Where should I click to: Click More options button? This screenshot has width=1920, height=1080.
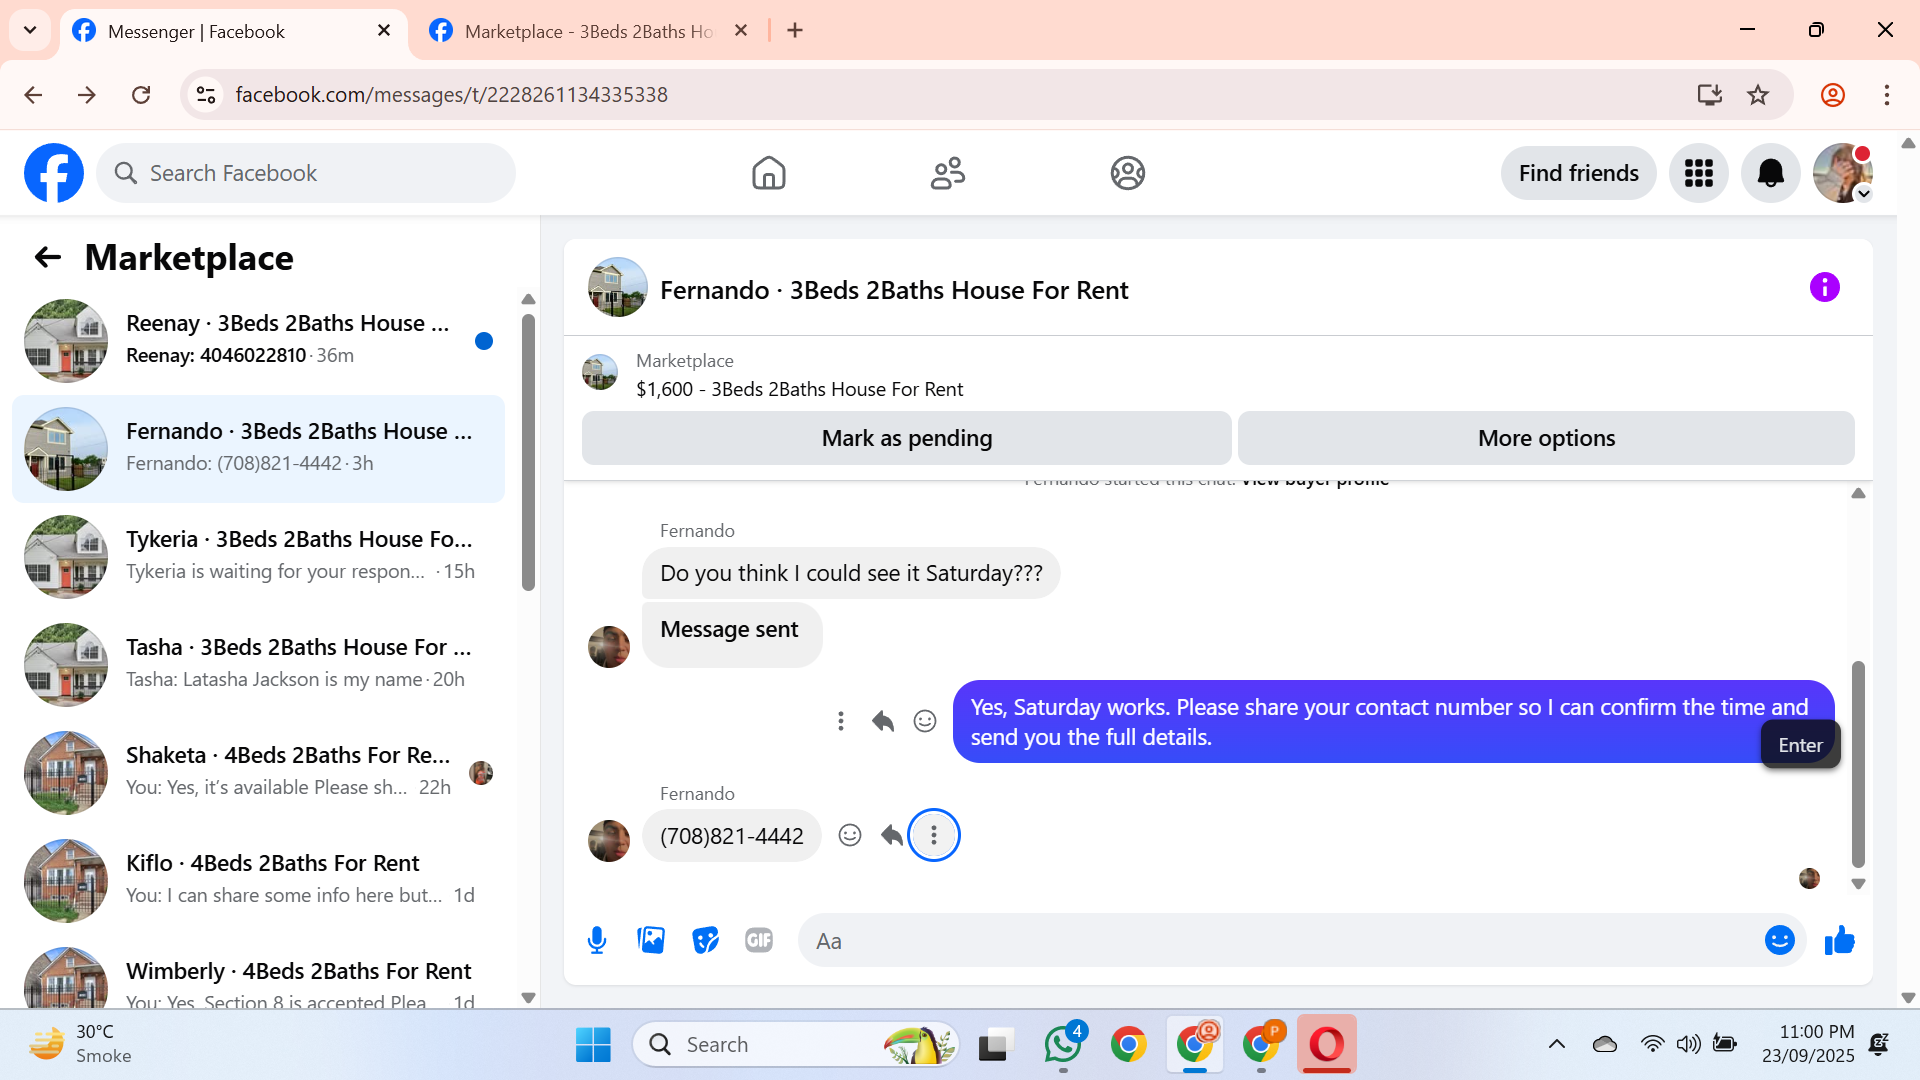coord(1546,438)
